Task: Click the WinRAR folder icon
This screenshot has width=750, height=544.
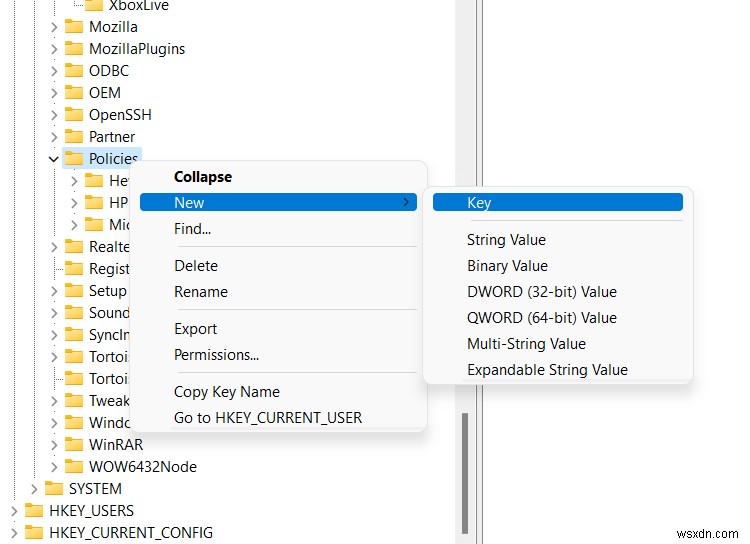Action: click(x=74, y=444)
